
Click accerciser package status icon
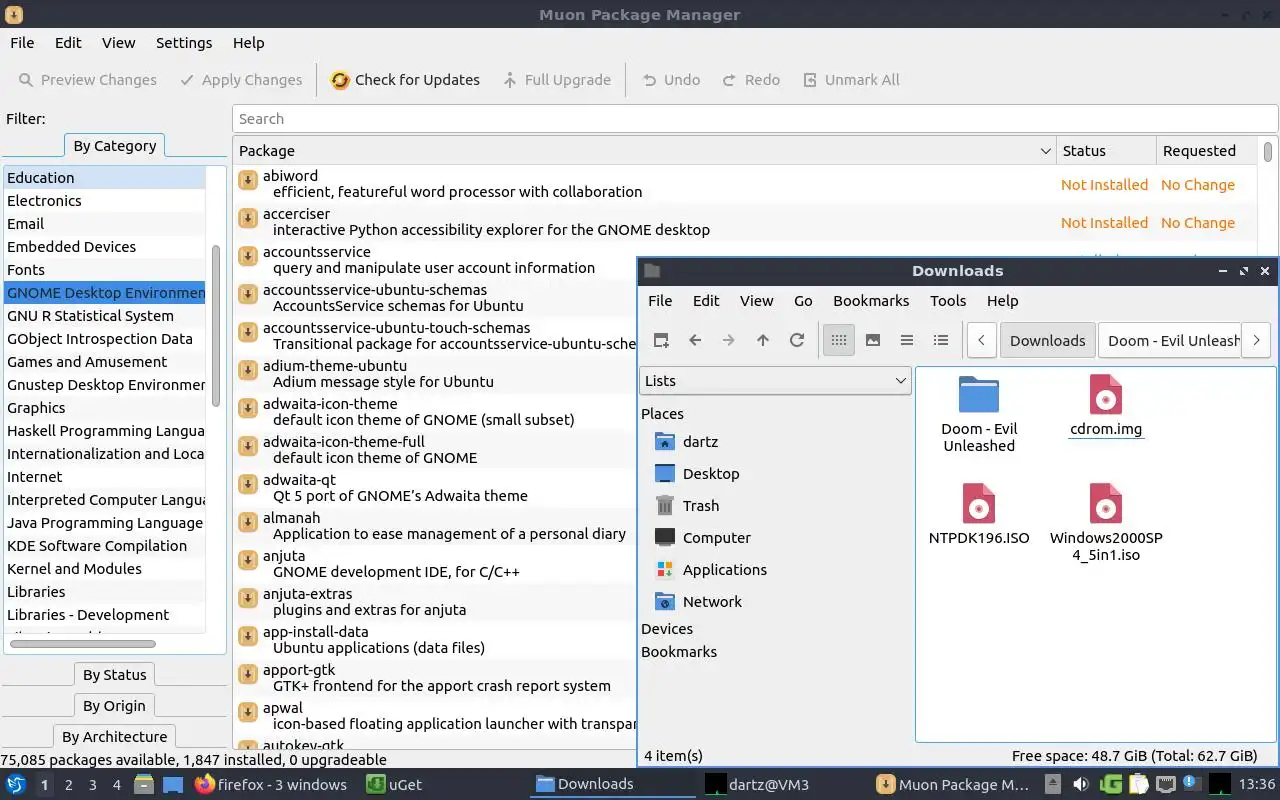tap(248, 217)
